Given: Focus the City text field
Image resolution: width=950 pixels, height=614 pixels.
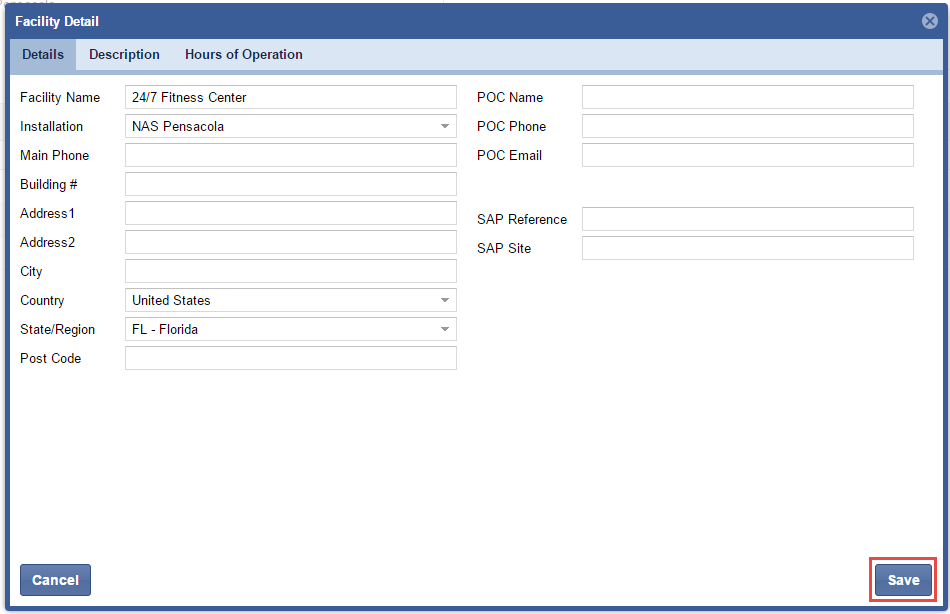Looking at the screenshot, I should tap(290, 272).
